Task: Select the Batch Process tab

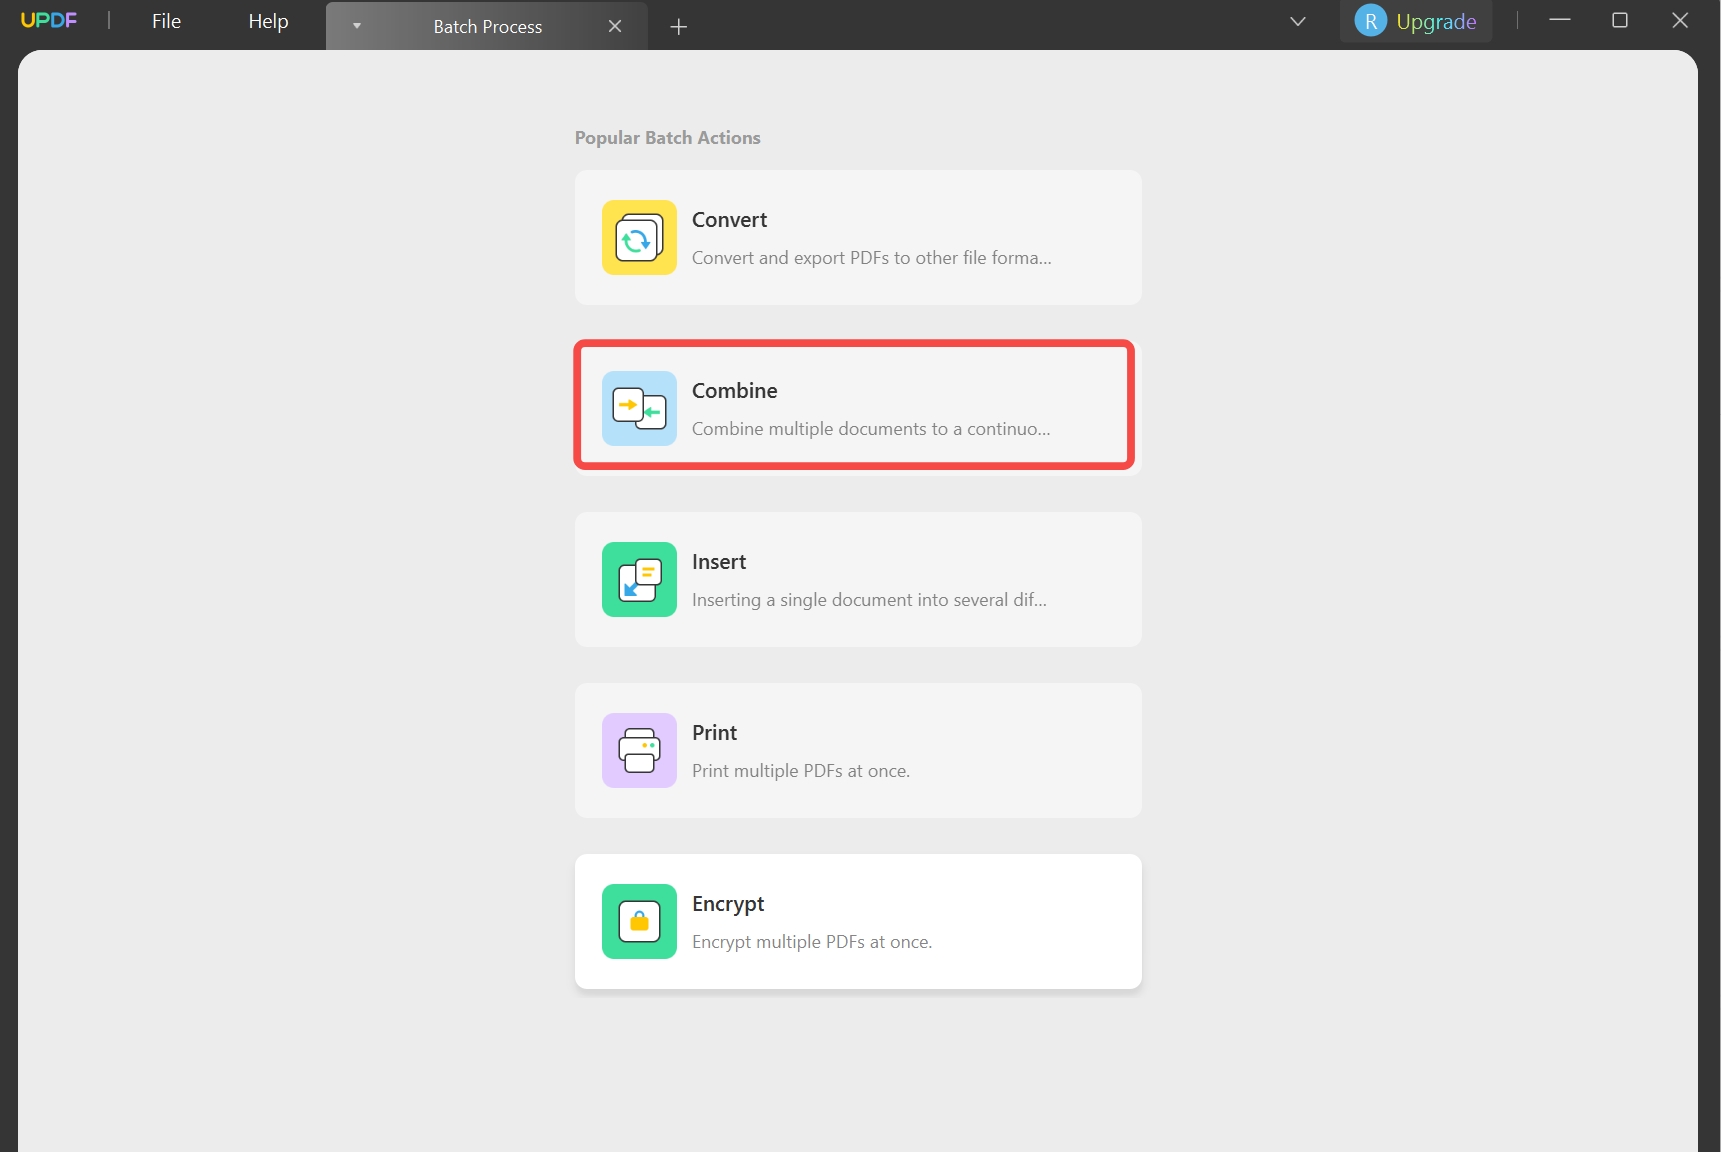Action: pos(487,27)
